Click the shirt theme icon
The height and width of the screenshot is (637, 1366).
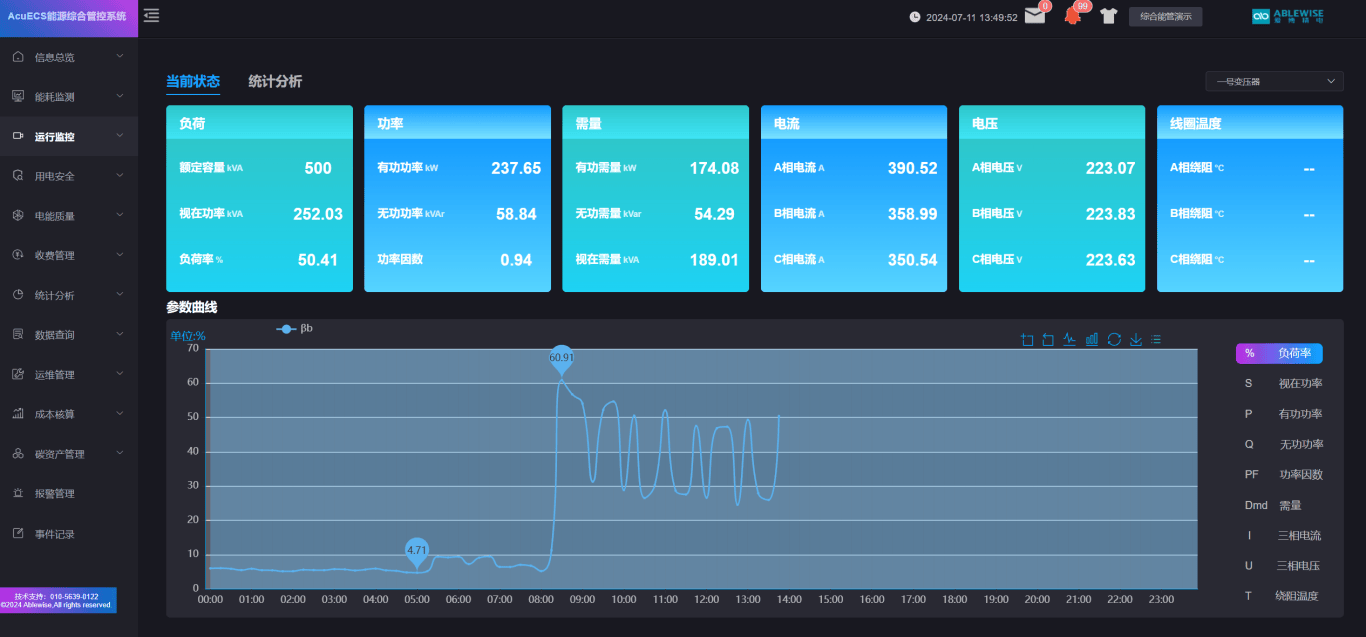1108,16
